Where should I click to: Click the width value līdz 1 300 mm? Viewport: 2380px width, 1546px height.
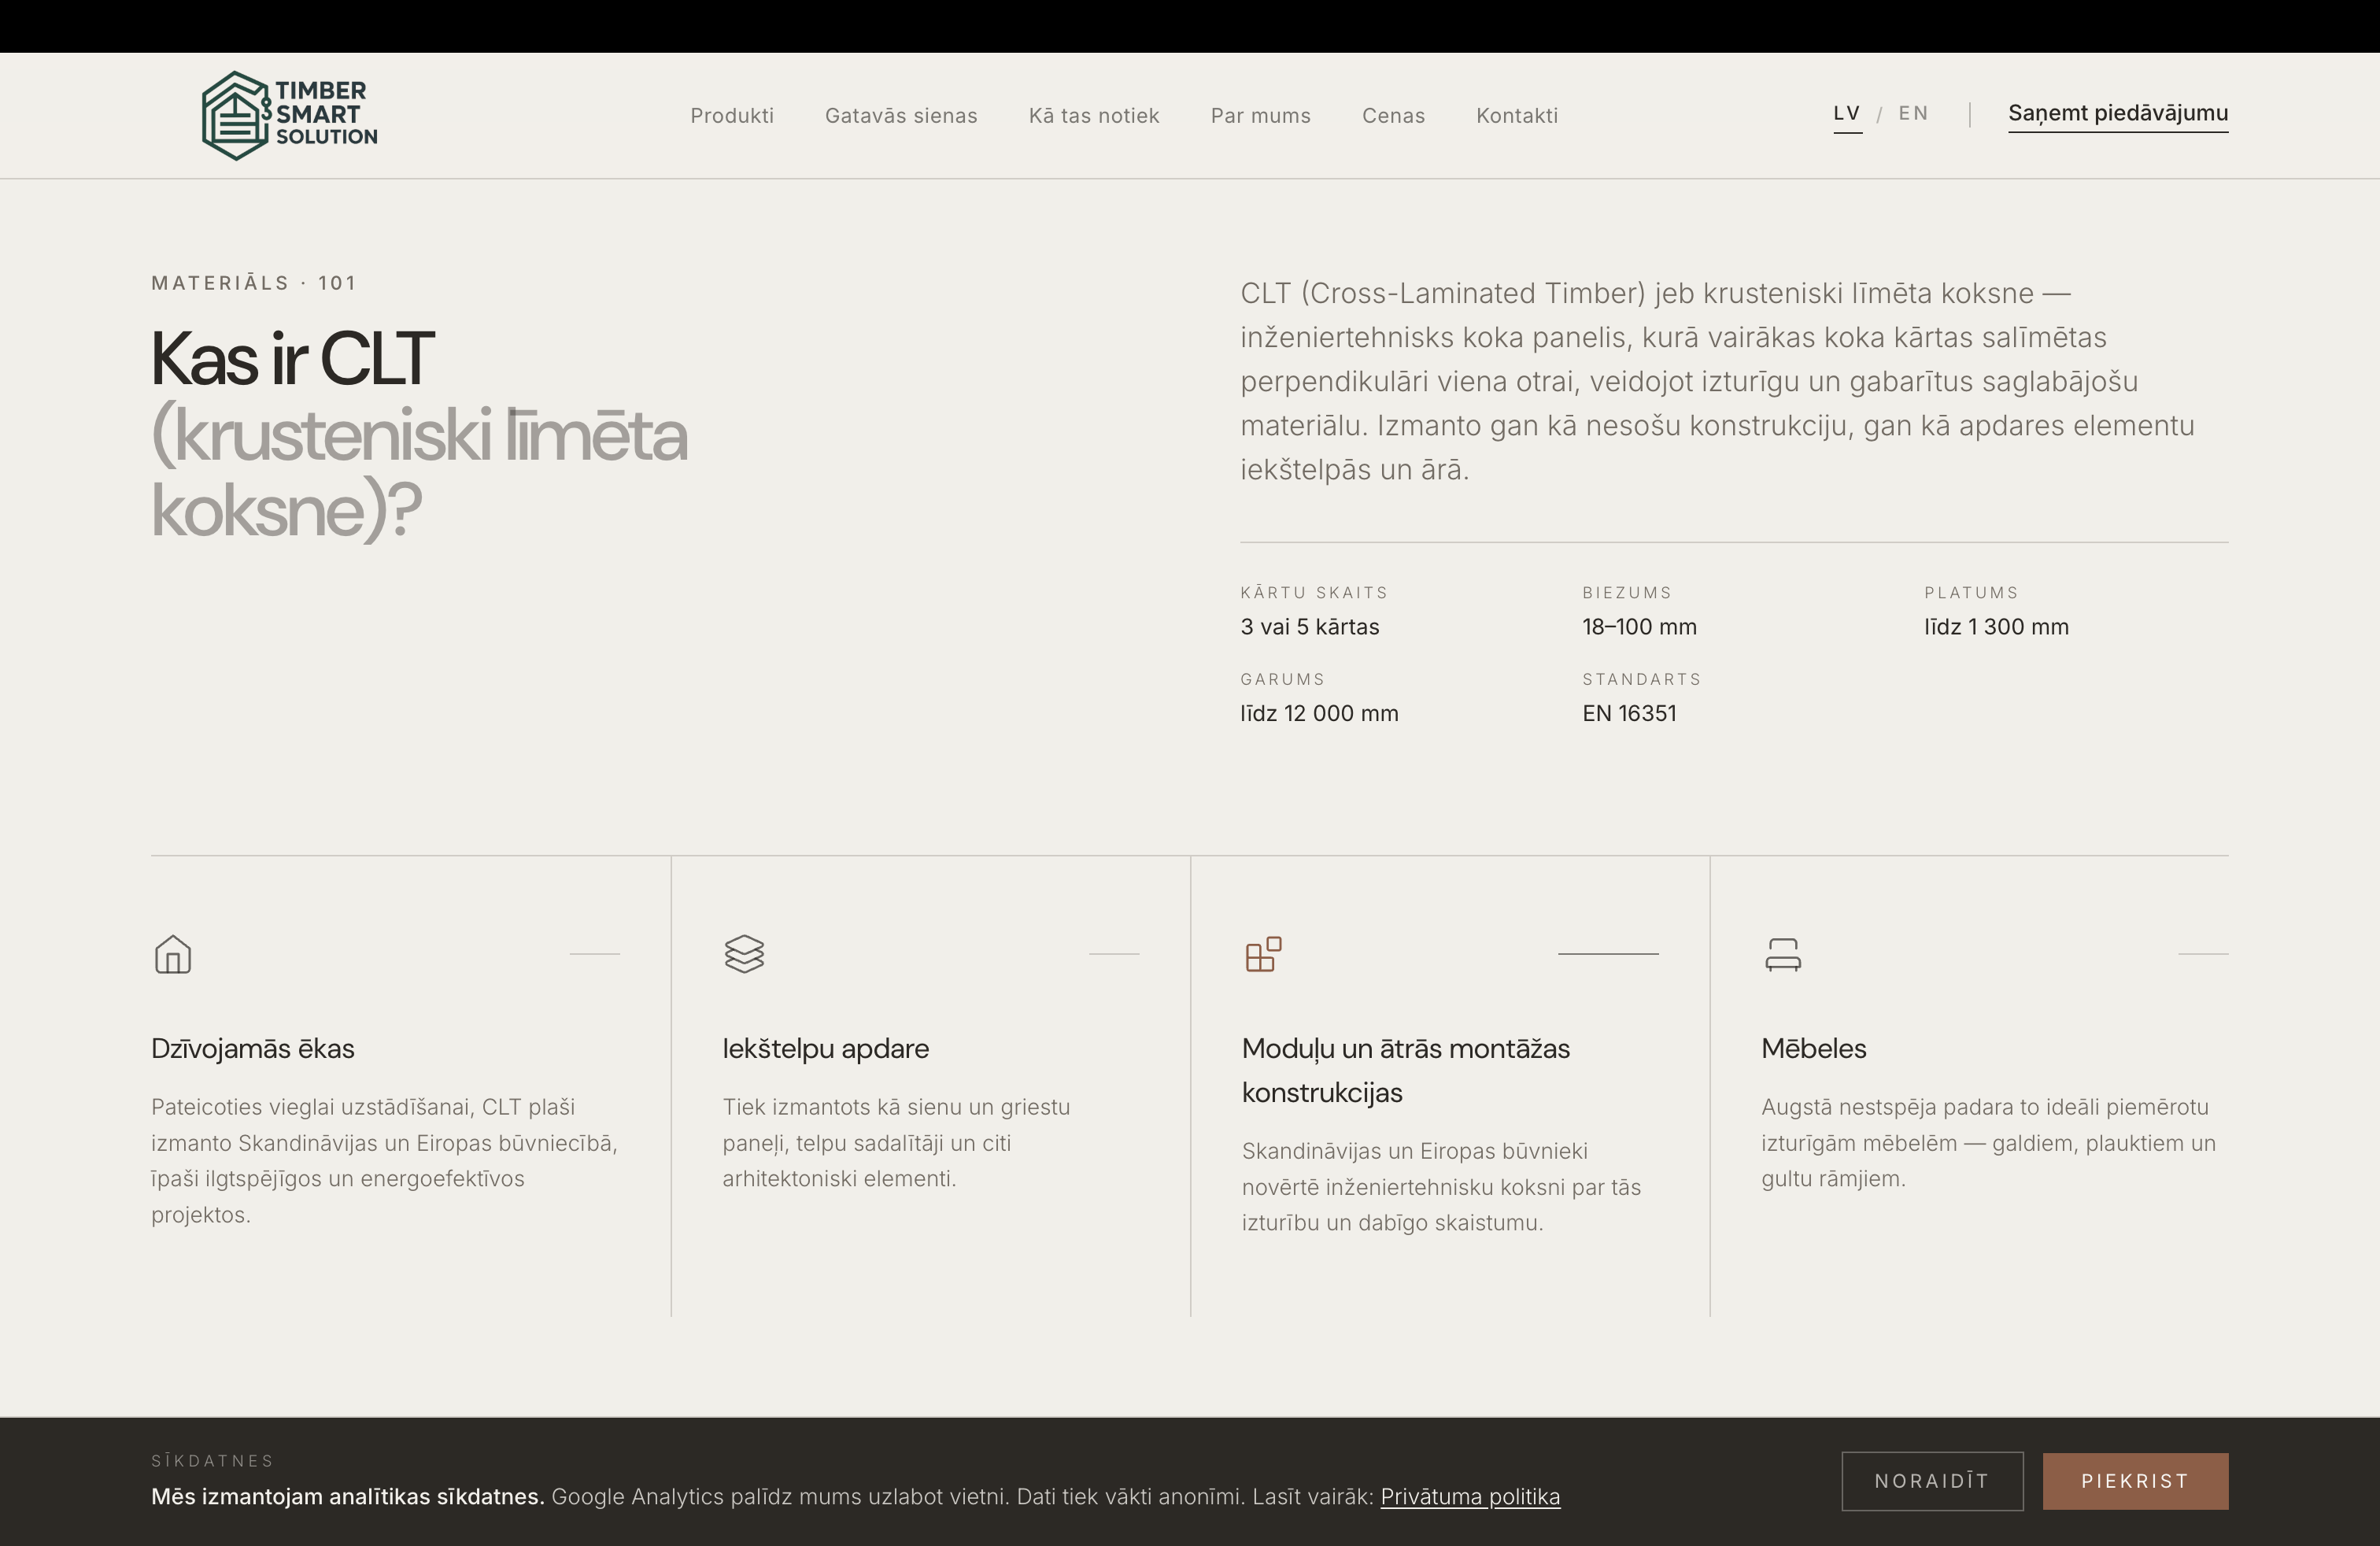(x=1996, y=627)
